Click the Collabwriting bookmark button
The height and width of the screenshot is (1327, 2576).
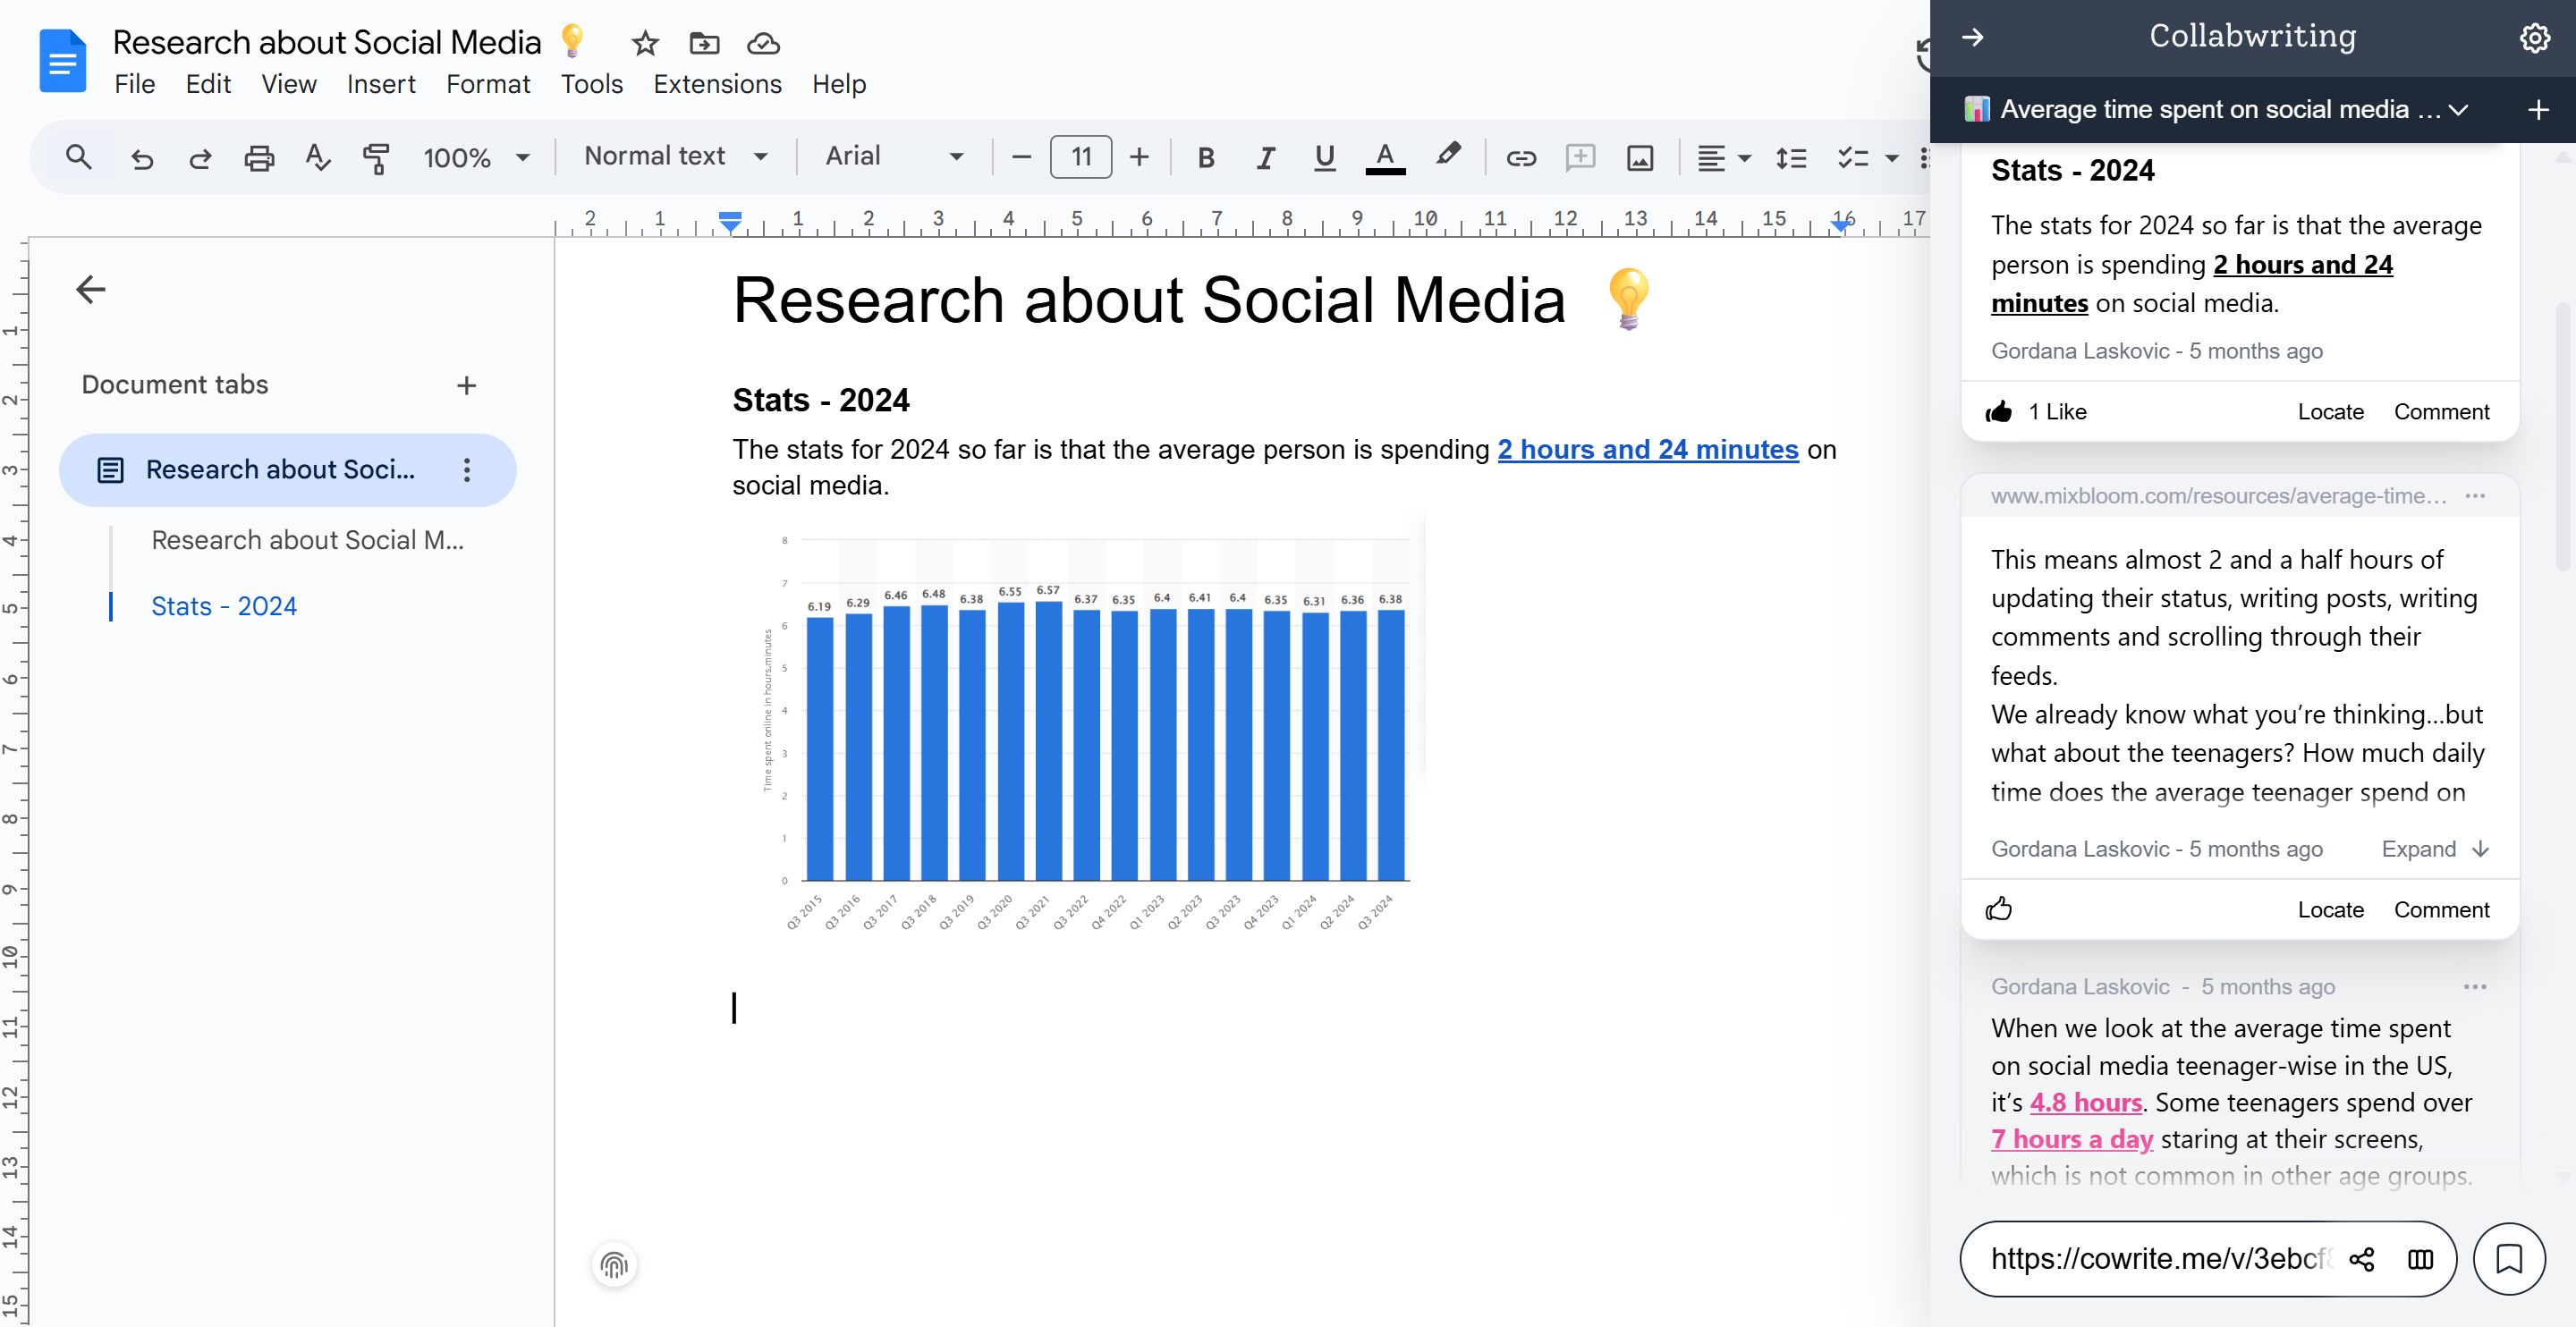[2509, 1259]
